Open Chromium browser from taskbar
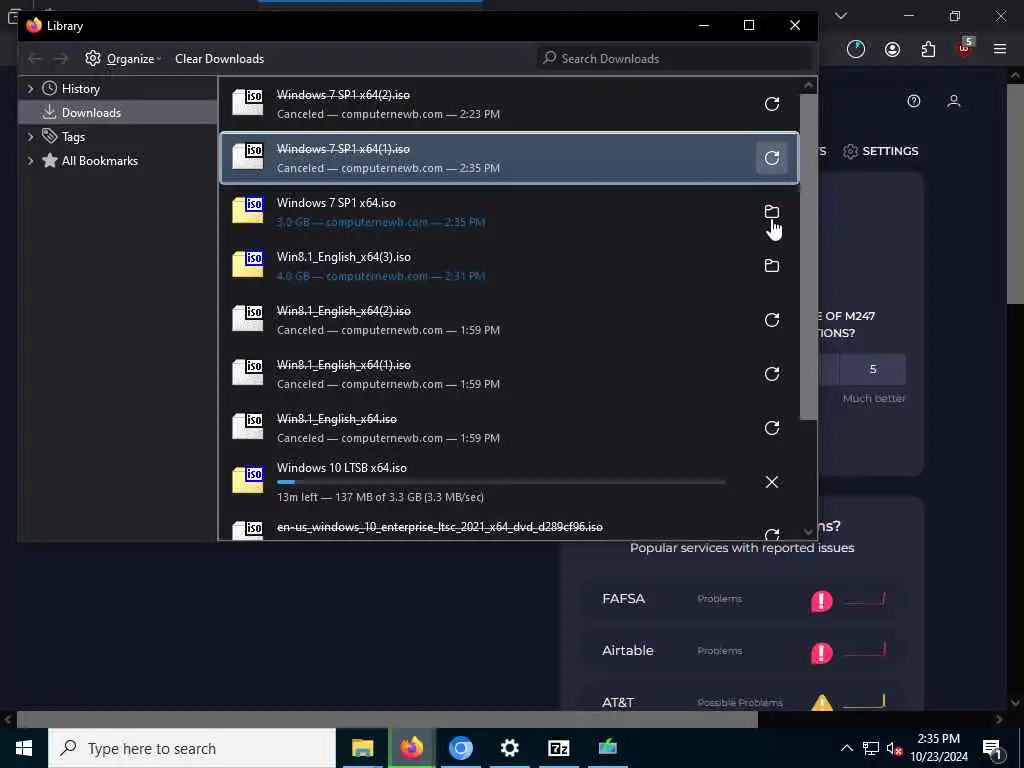Viewport: 1024px width, 768px height. tap(460, 748)
